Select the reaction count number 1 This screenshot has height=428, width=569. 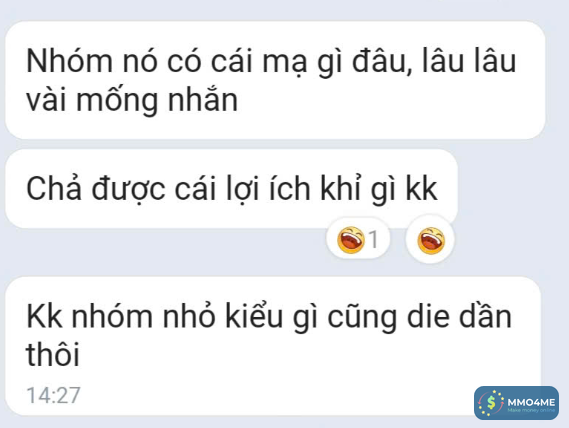coord(373,240)
